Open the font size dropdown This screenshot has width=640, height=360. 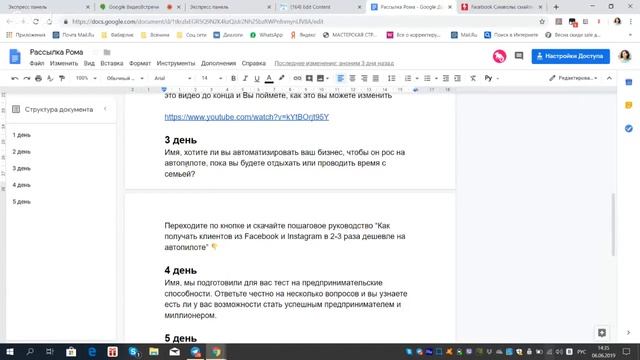coord(211,78)
